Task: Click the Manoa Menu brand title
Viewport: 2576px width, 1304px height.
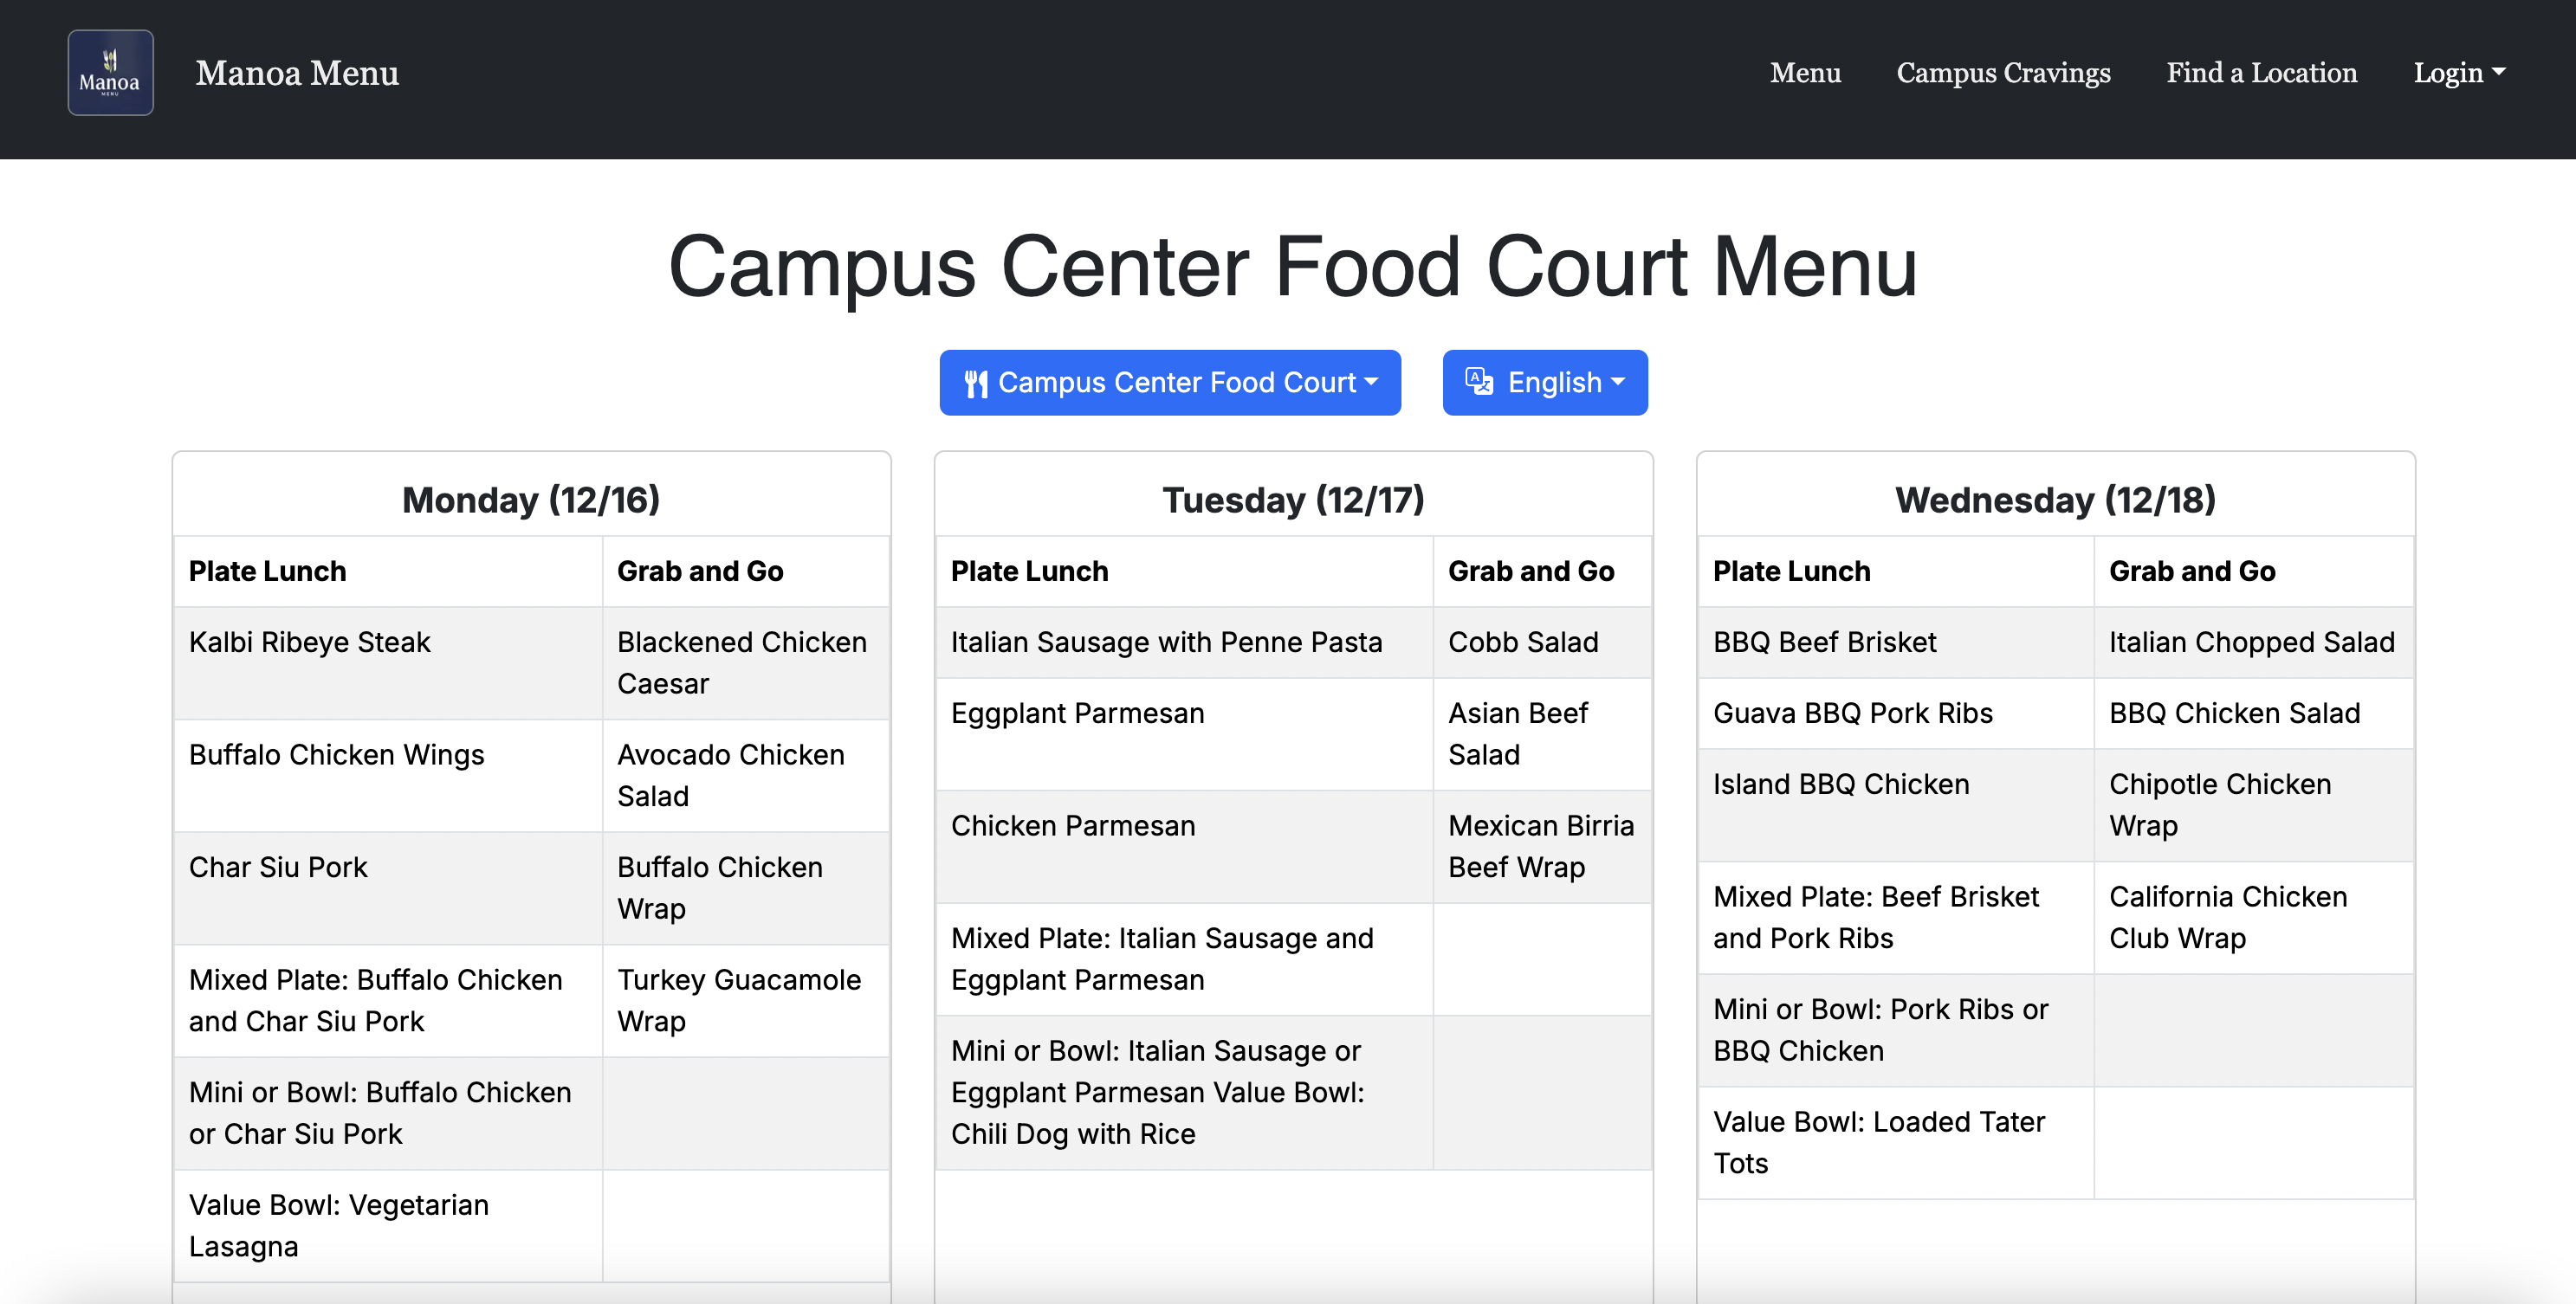Action: (297, 73)
